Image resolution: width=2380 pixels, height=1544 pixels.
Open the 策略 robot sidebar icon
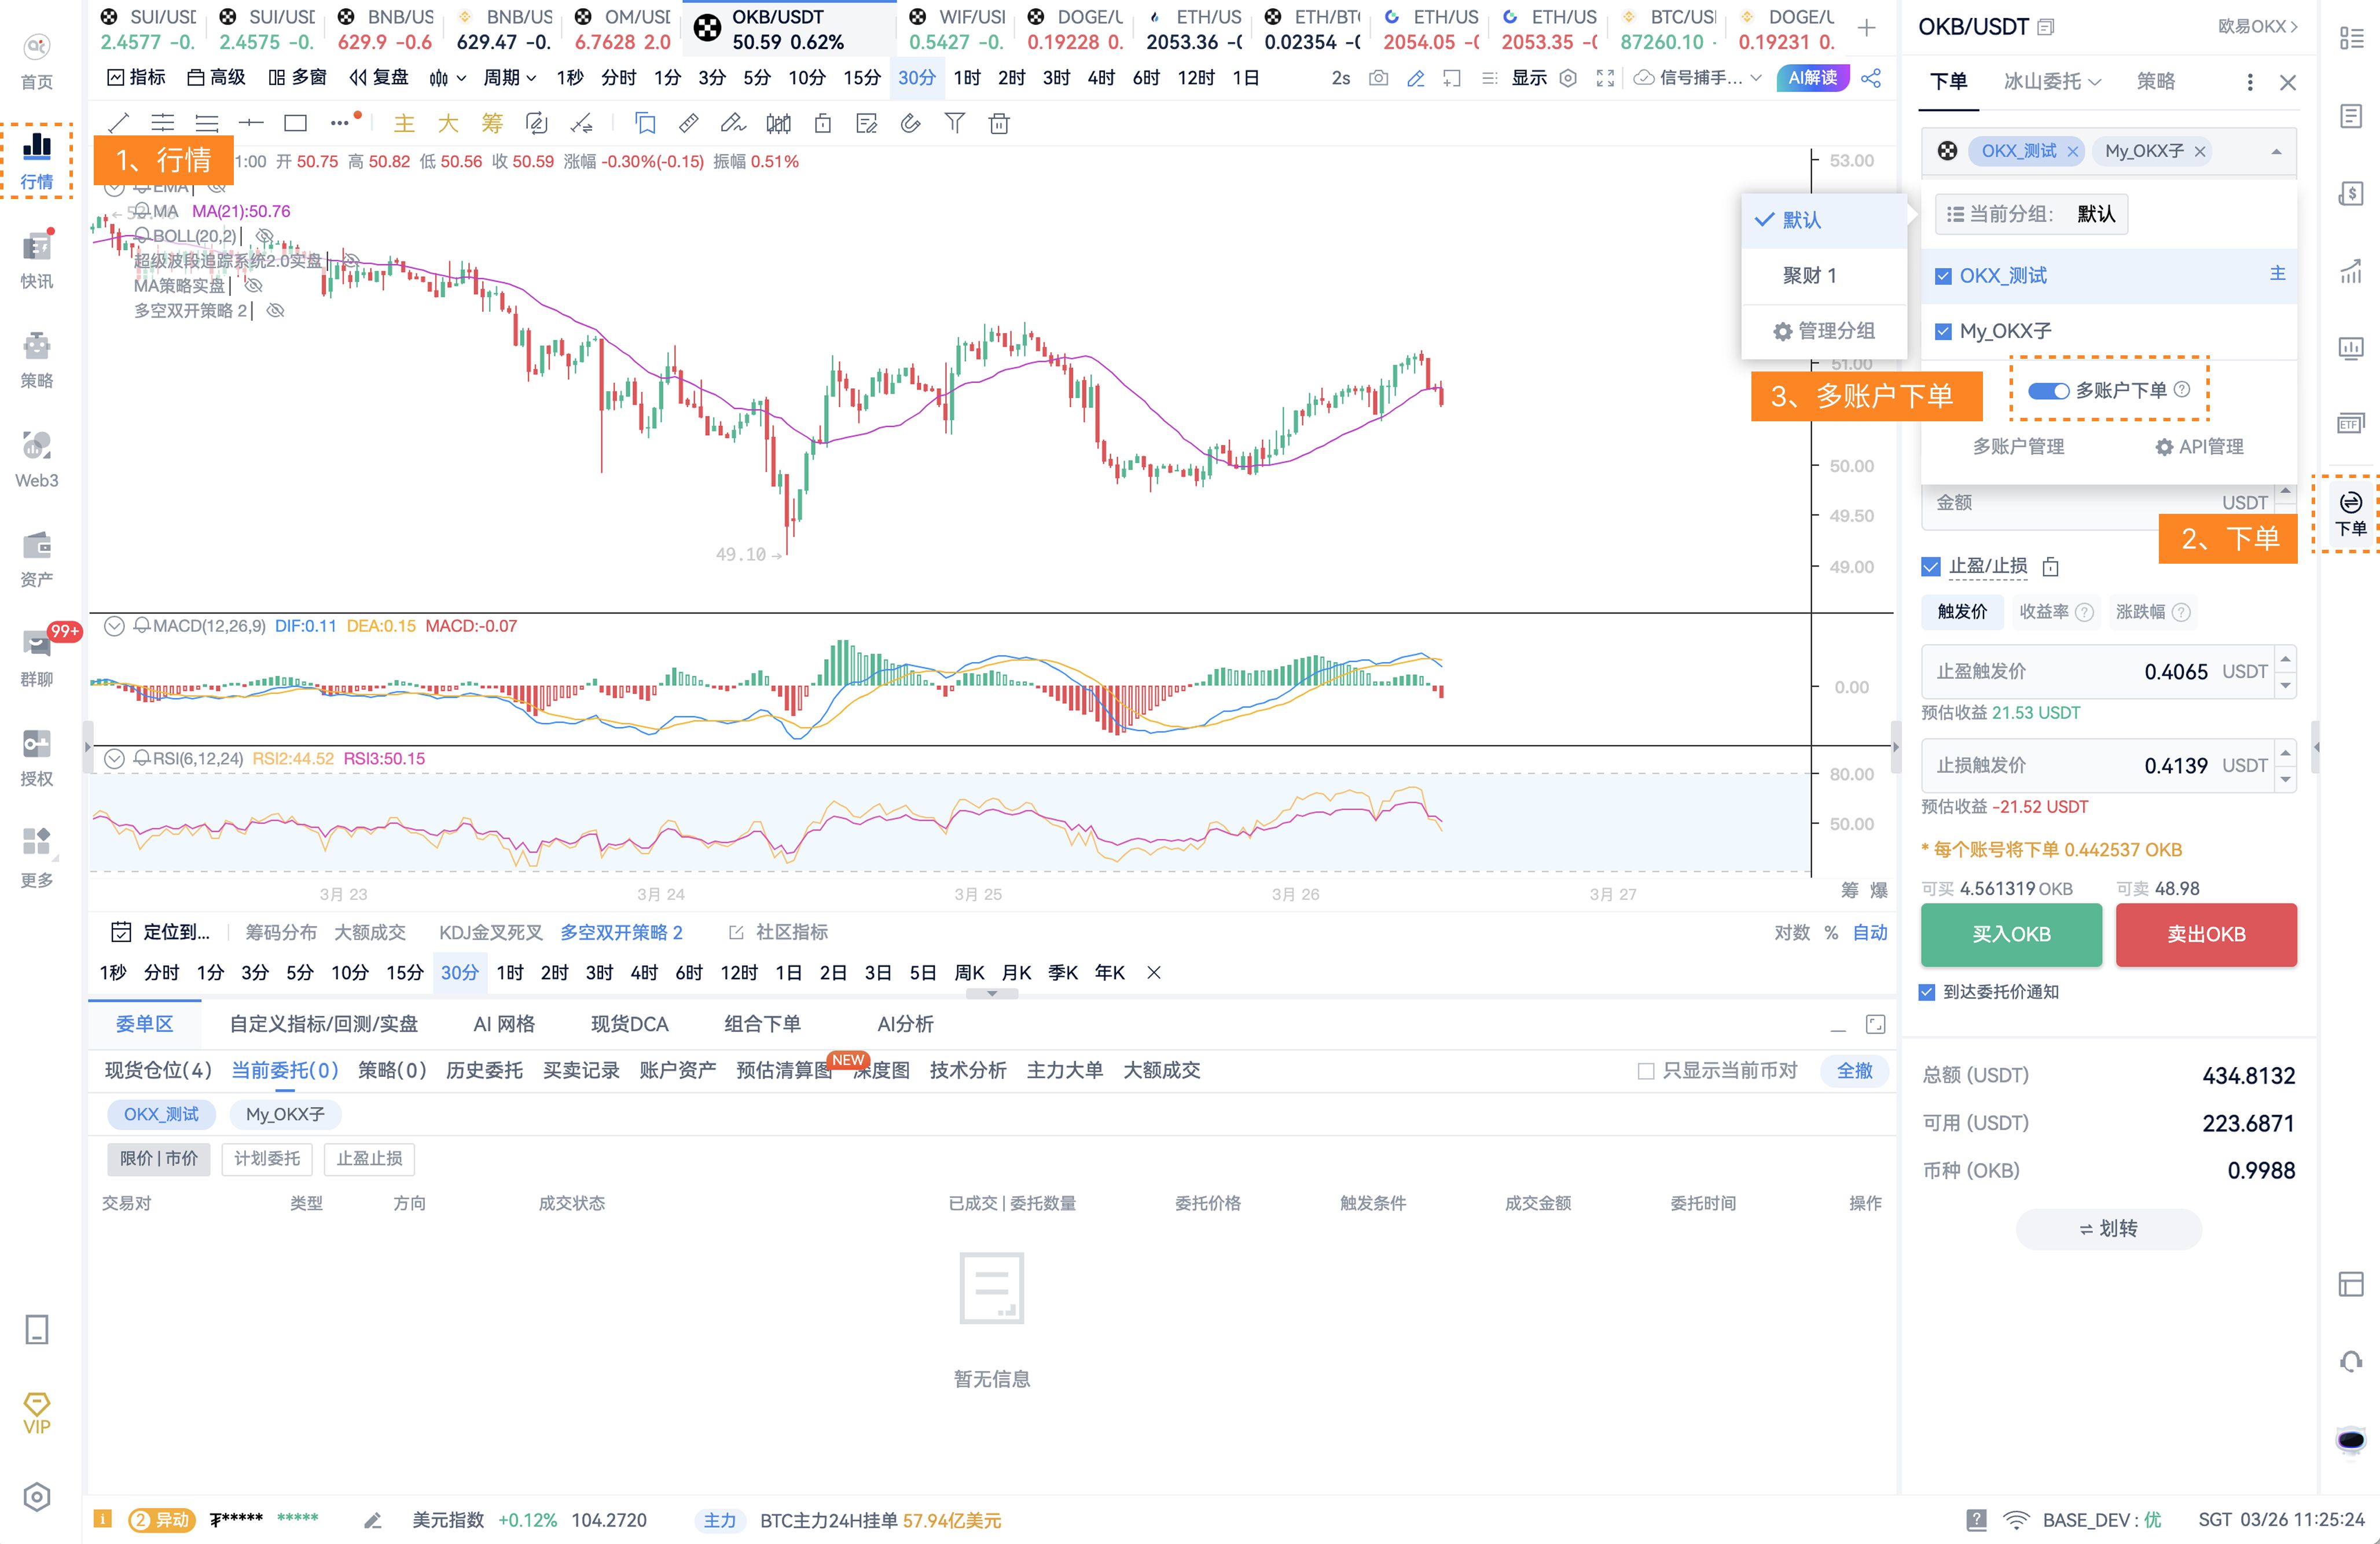coord(37,359)
